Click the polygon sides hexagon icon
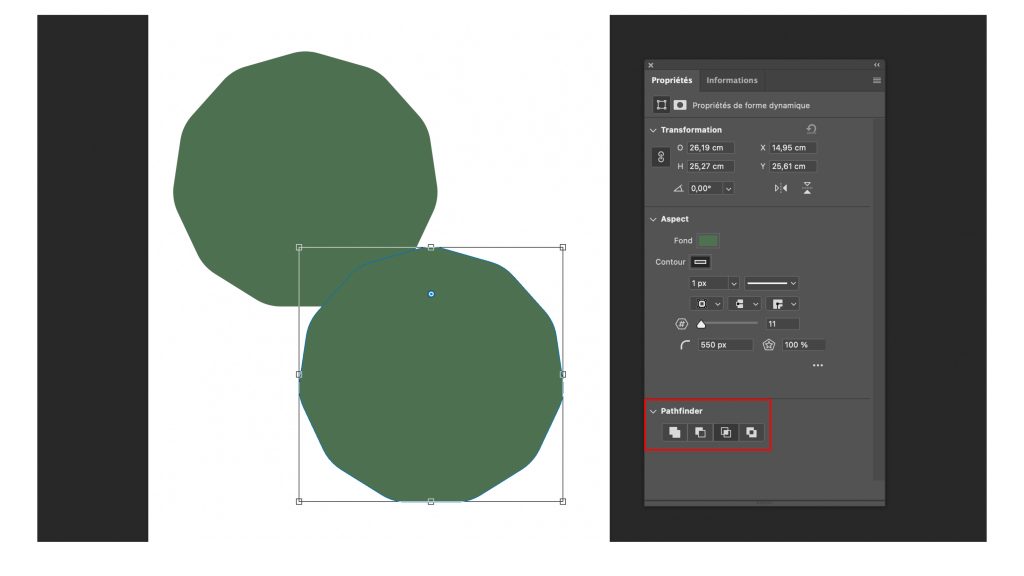The width and height of the screenshot is (1024, 576). click(681, 324)
